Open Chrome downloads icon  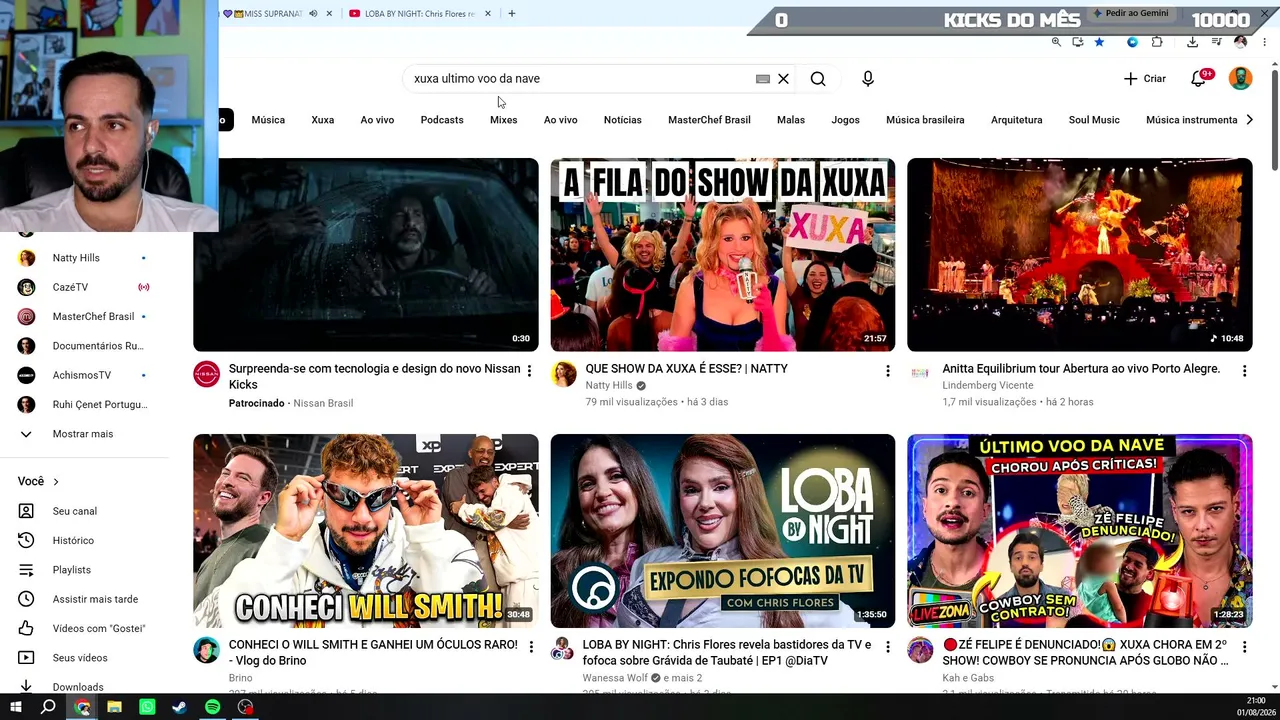(x=1193, y=42)
